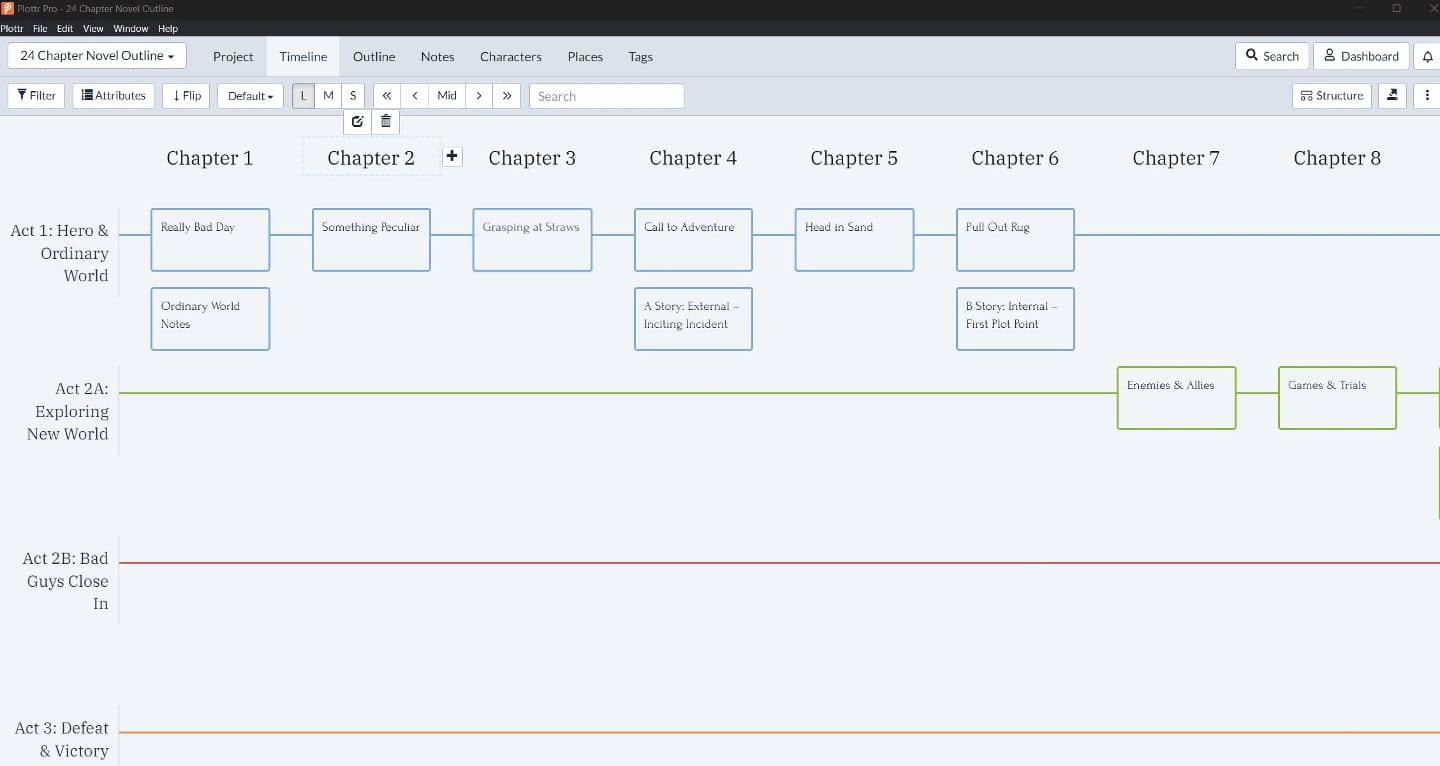The image size is (1440, 766).
Task: Delete Chapter 2 using the trash icon
Action: [x=385, y=121]
